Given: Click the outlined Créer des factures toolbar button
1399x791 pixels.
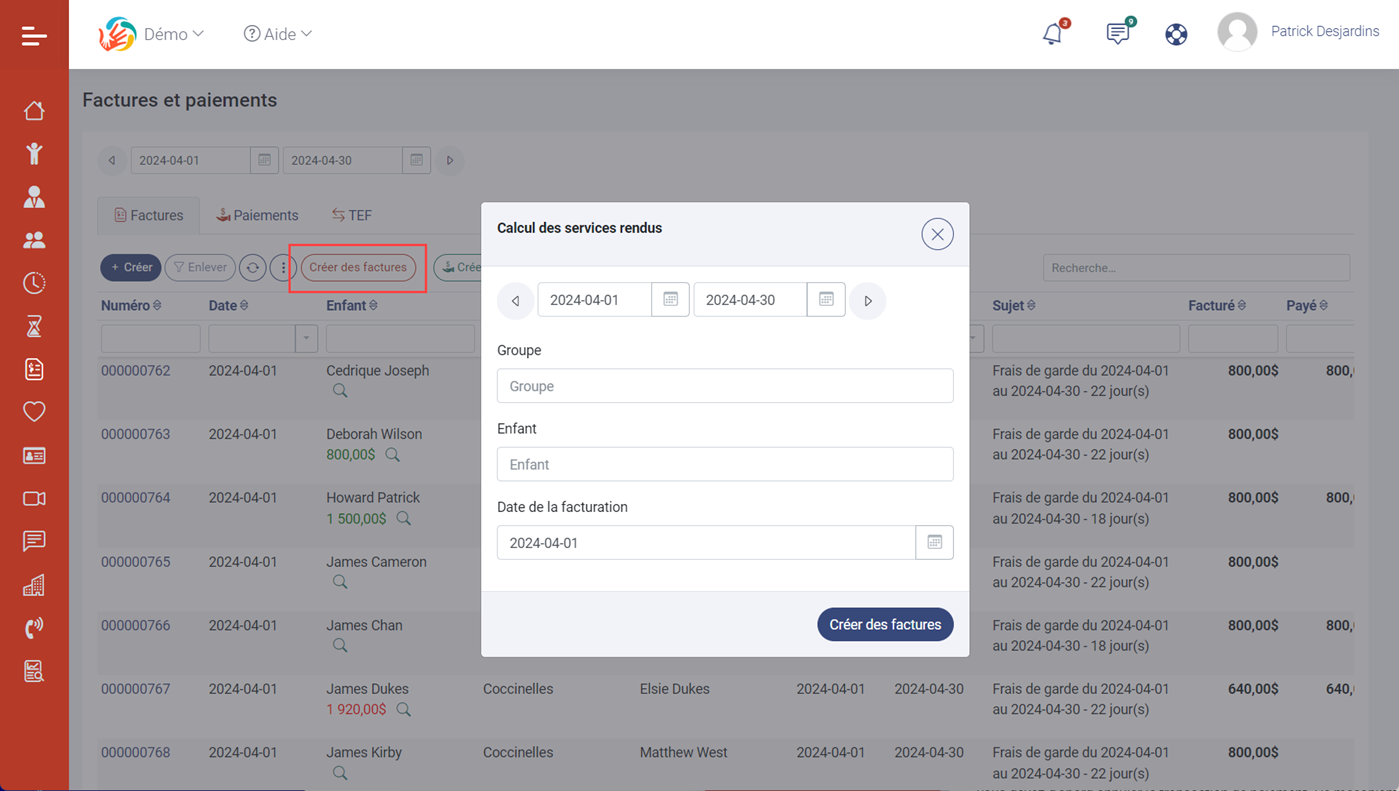Looking at the screenshot, I should coord(358,267).
